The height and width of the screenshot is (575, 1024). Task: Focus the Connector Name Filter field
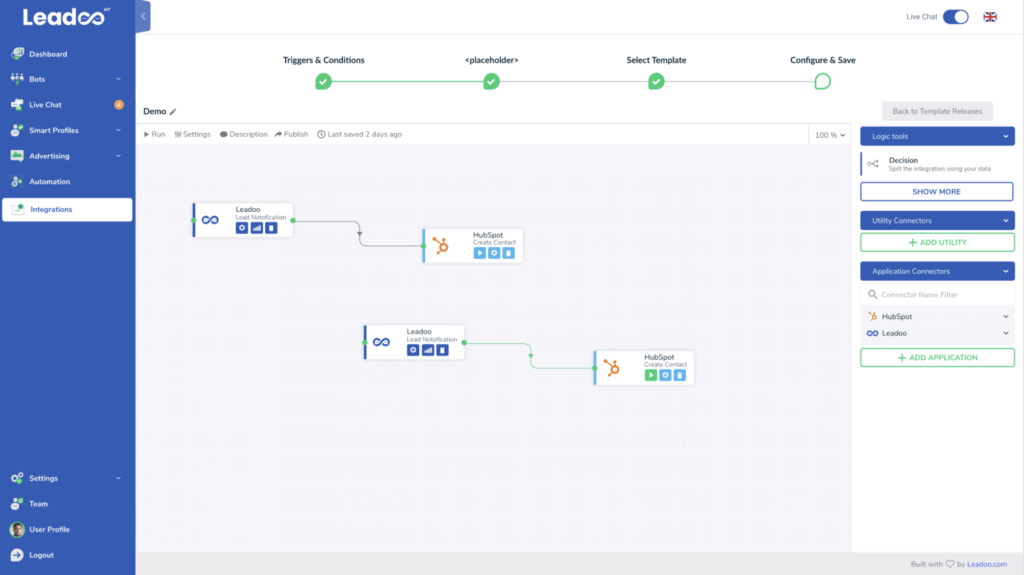tap(937, 295)
